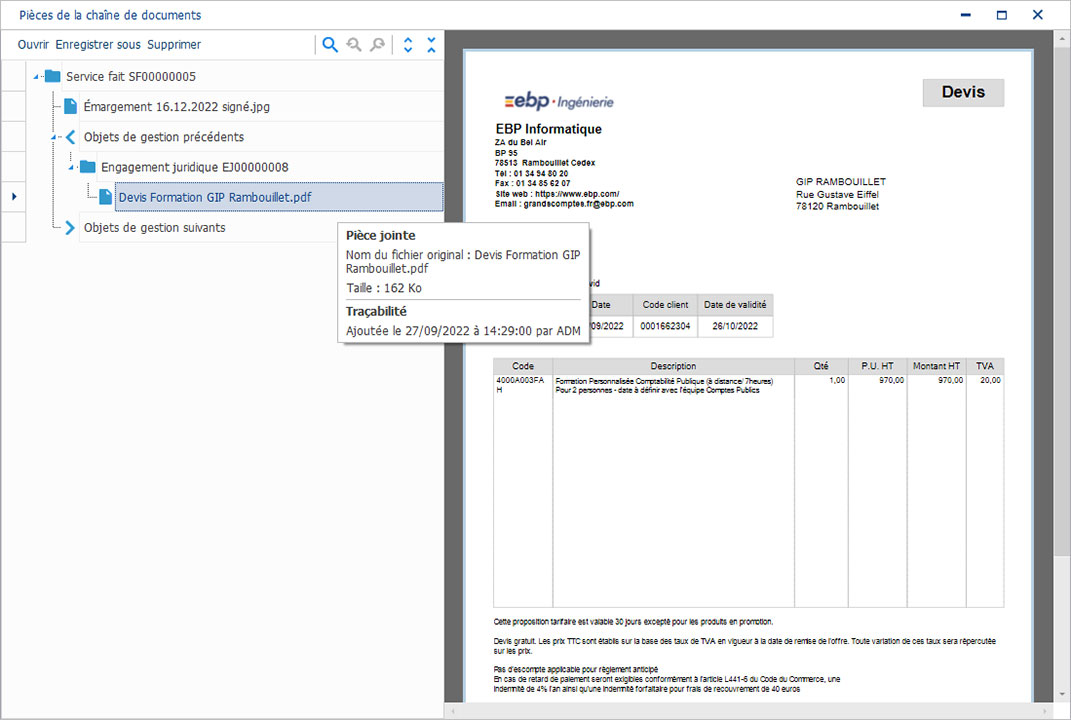1071x720 pixels.
Task: Click the validity date 26/10/2022
Action: [x=735, y=326]
